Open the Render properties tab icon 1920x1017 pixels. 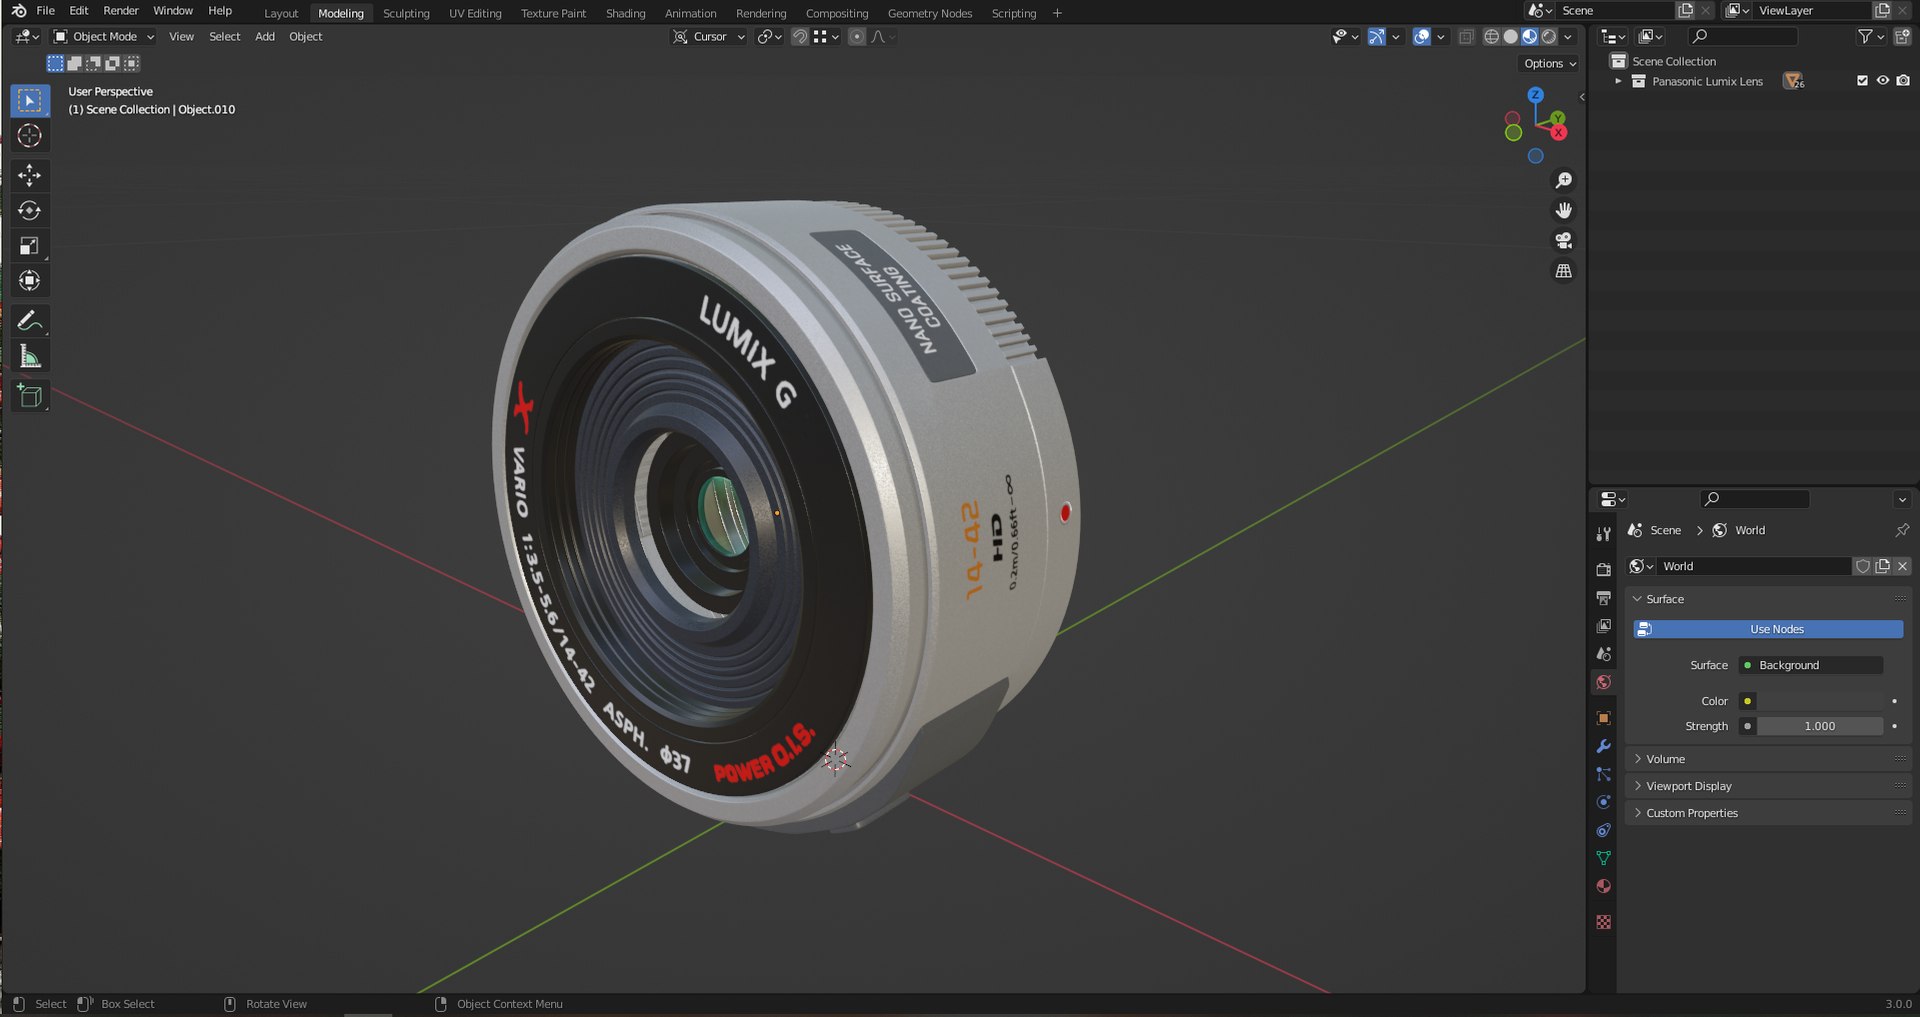1603,569
